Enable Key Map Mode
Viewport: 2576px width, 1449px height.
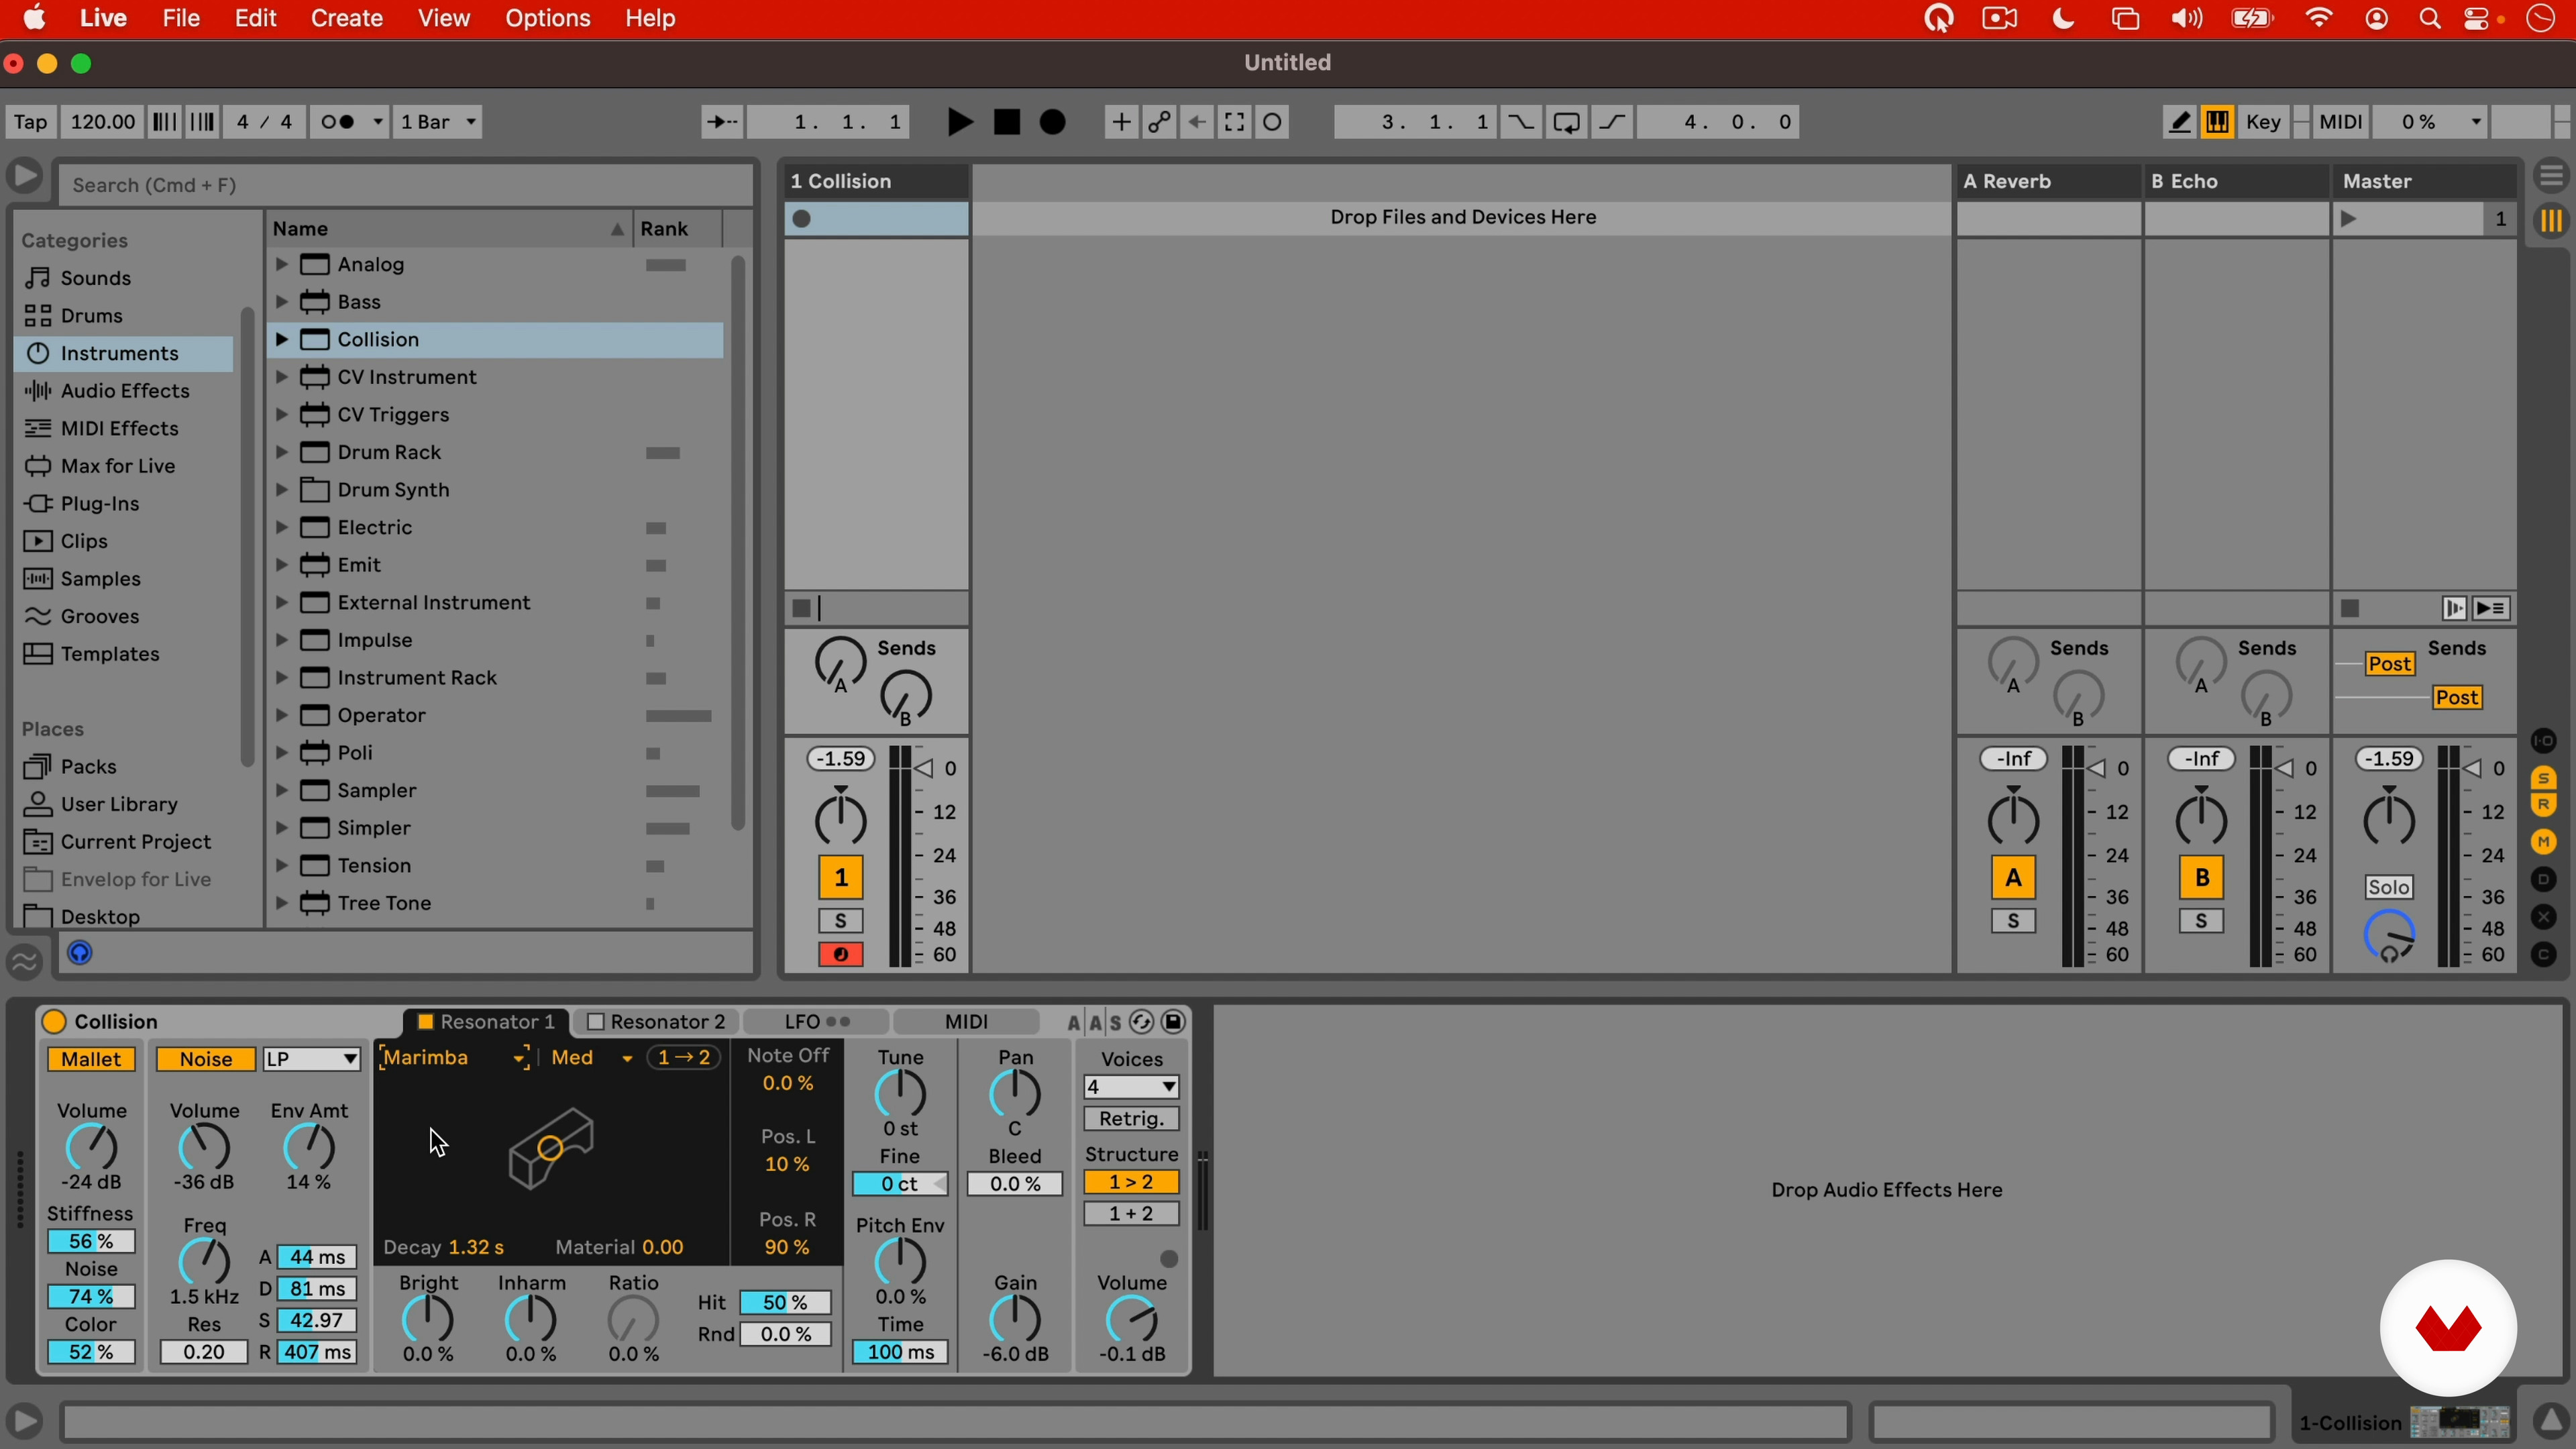[x=2263, y=122]
